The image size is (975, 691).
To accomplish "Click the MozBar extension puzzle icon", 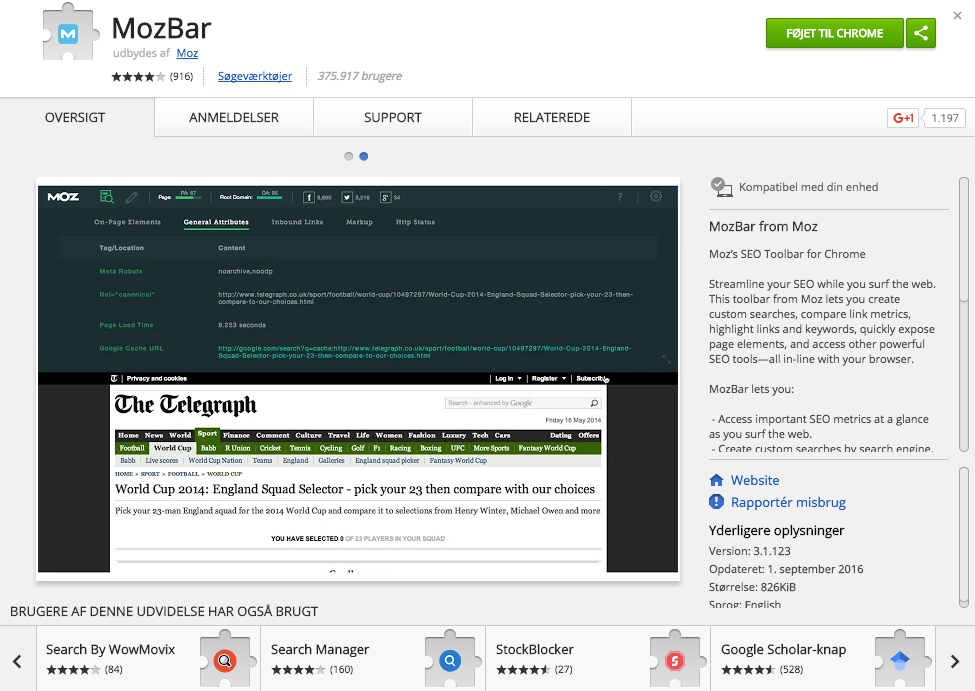I will (x=69, y=32).
